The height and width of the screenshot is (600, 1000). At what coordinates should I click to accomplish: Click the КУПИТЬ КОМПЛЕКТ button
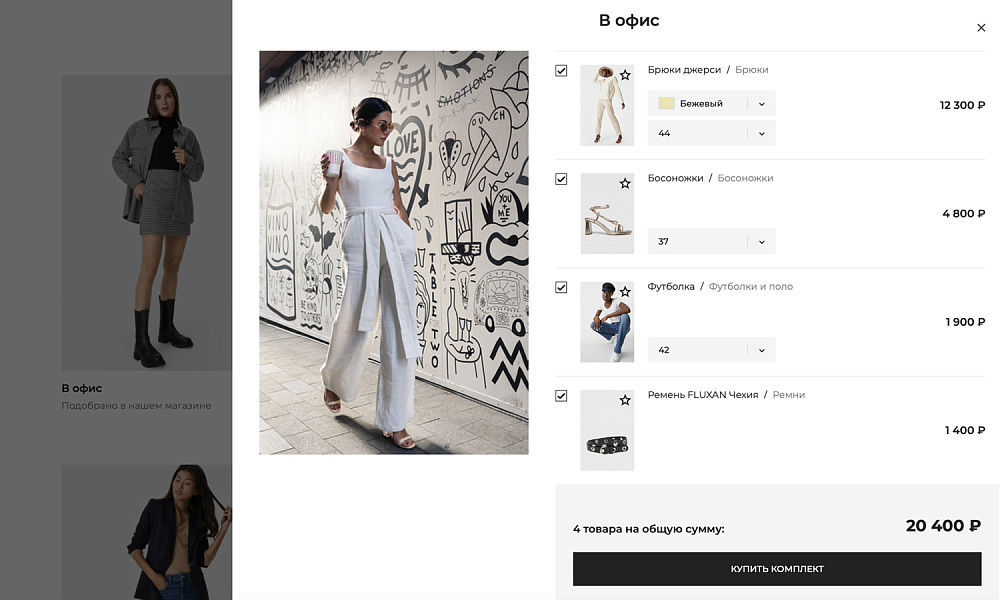[x=777, y=569]
